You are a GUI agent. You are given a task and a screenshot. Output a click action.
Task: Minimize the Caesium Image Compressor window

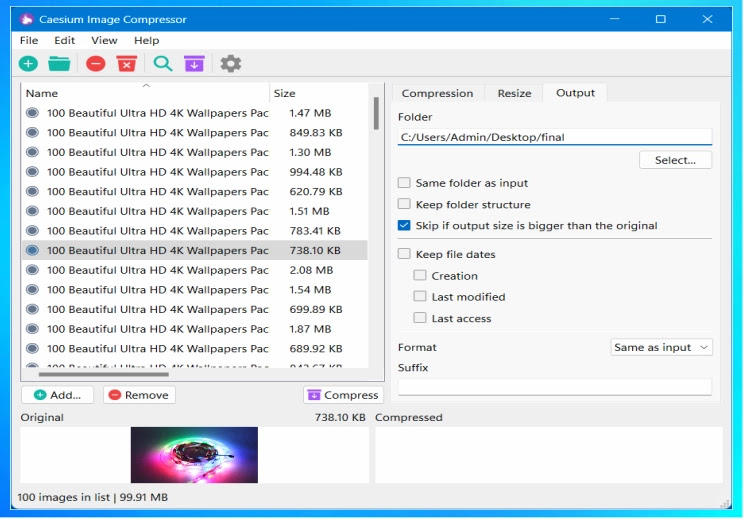tap(614, 19)
